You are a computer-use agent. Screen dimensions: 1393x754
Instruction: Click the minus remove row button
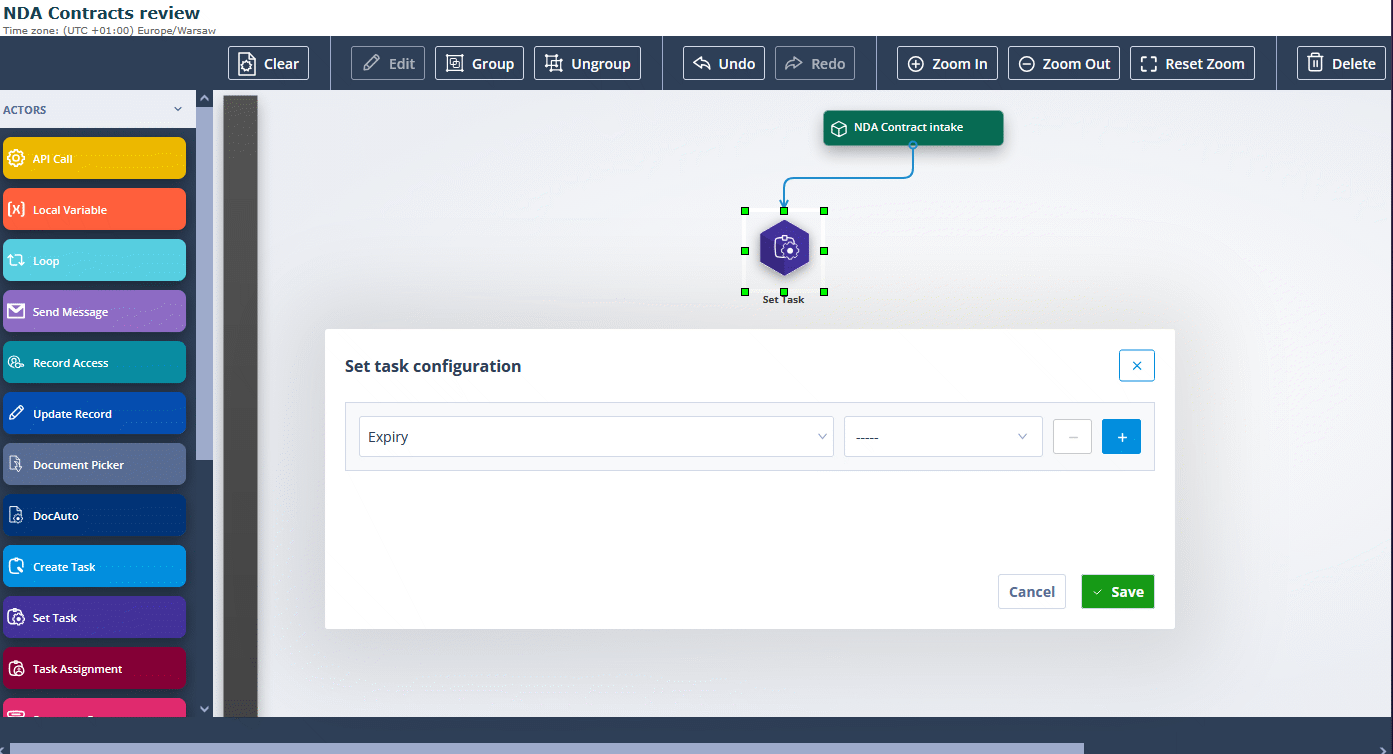[x=1072, y=437]
